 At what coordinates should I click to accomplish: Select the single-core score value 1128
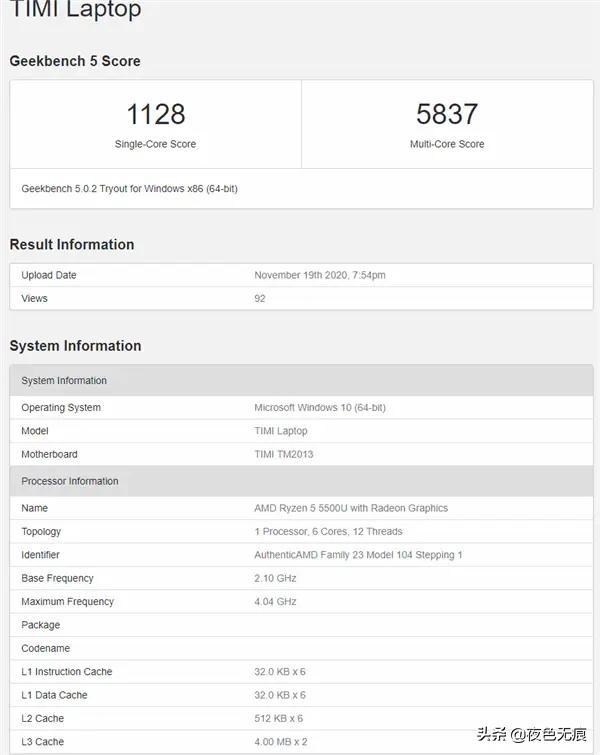tap(156, 114)
